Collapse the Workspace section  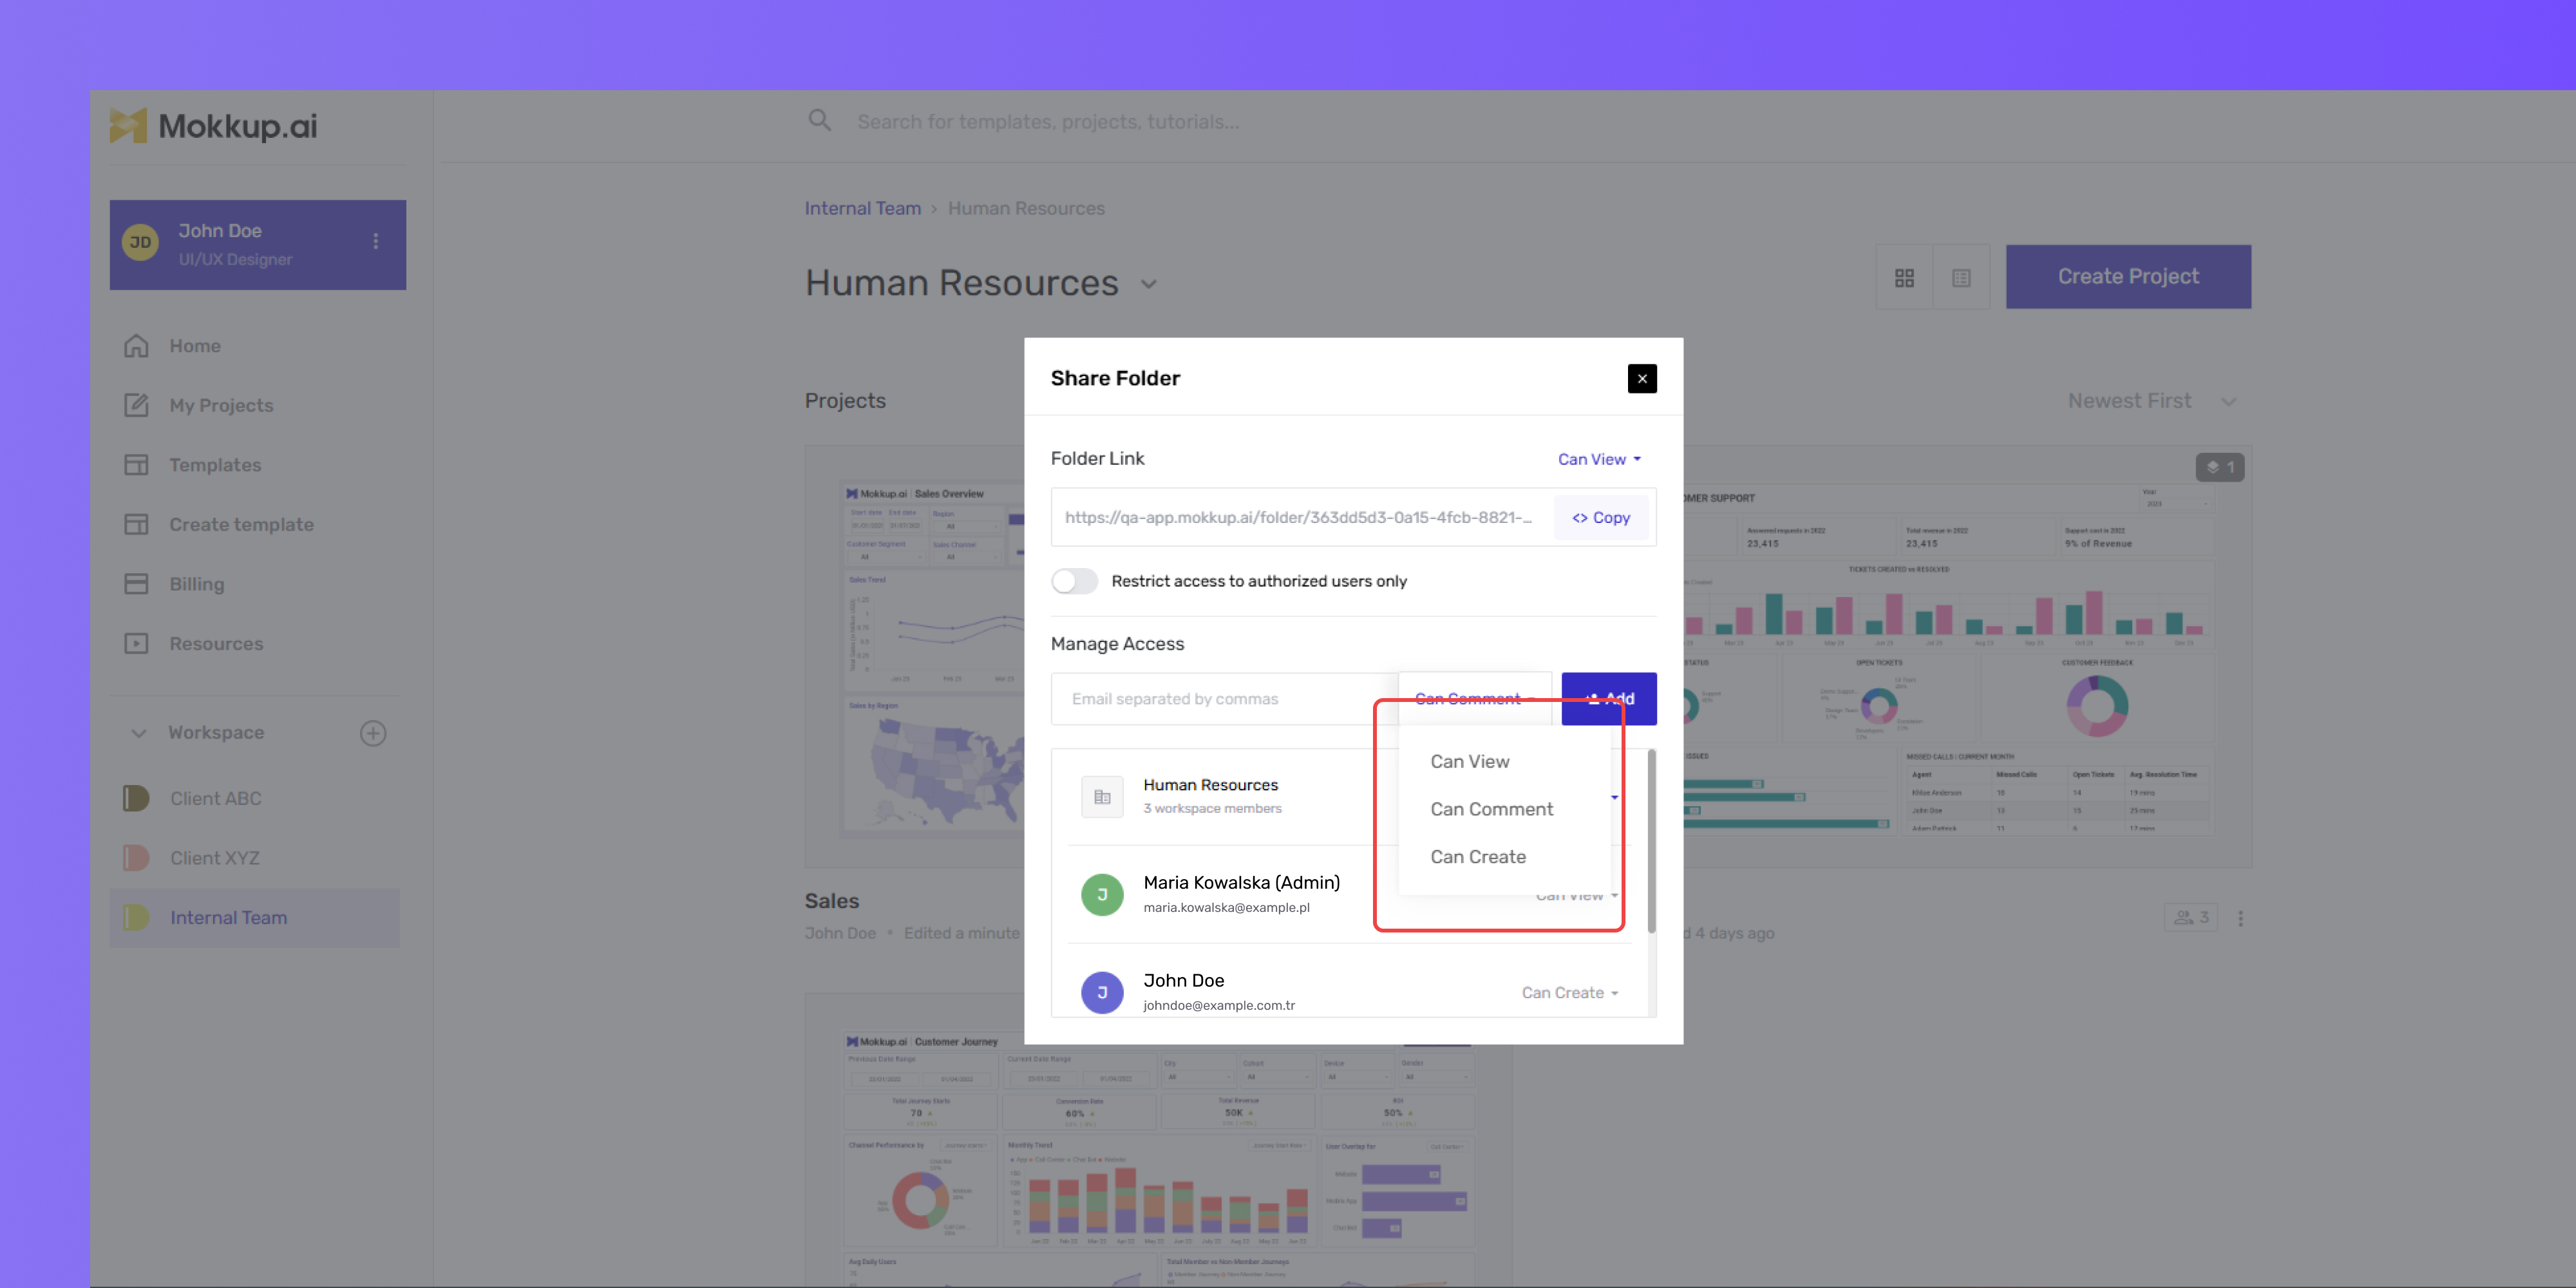[x=139, y=733]
